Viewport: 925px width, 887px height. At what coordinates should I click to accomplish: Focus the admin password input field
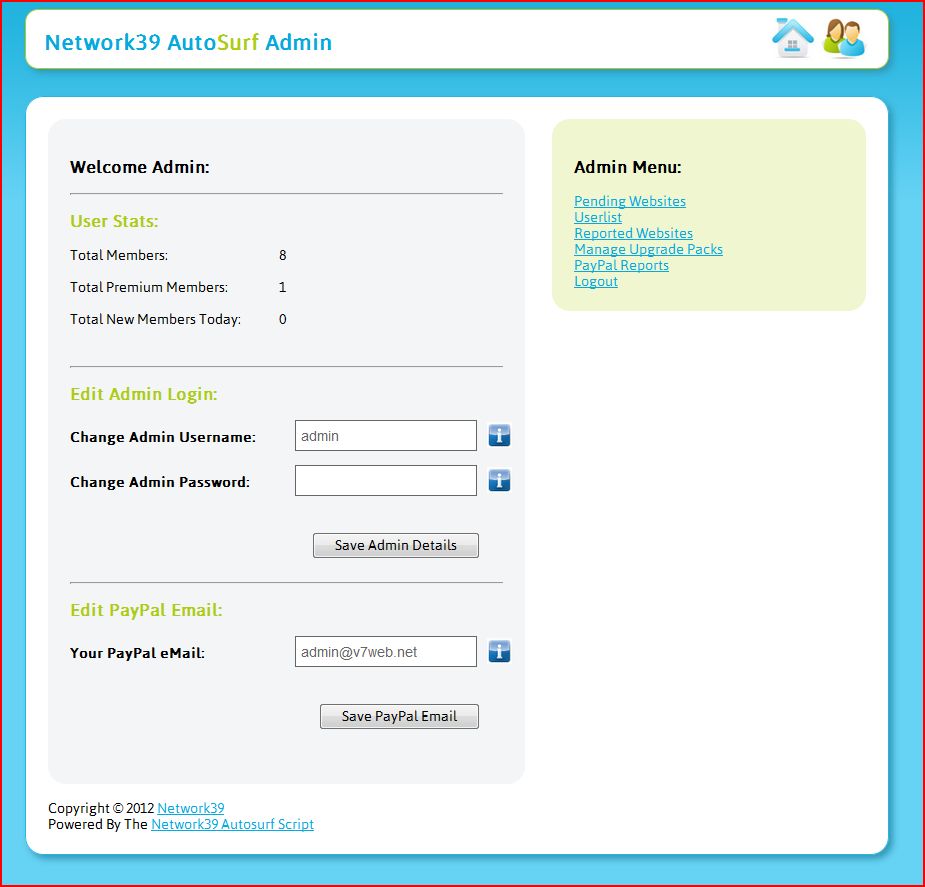(386, 480)
